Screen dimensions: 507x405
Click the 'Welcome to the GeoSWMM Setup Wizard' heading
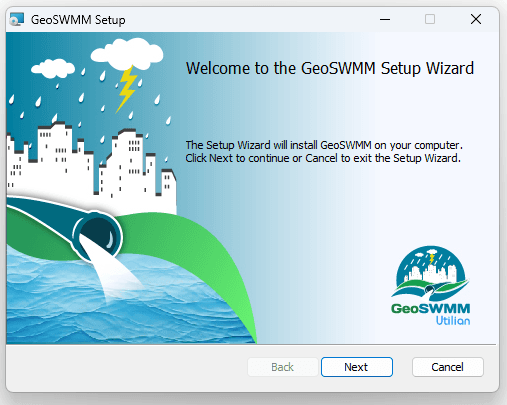[x=330, y=68]
